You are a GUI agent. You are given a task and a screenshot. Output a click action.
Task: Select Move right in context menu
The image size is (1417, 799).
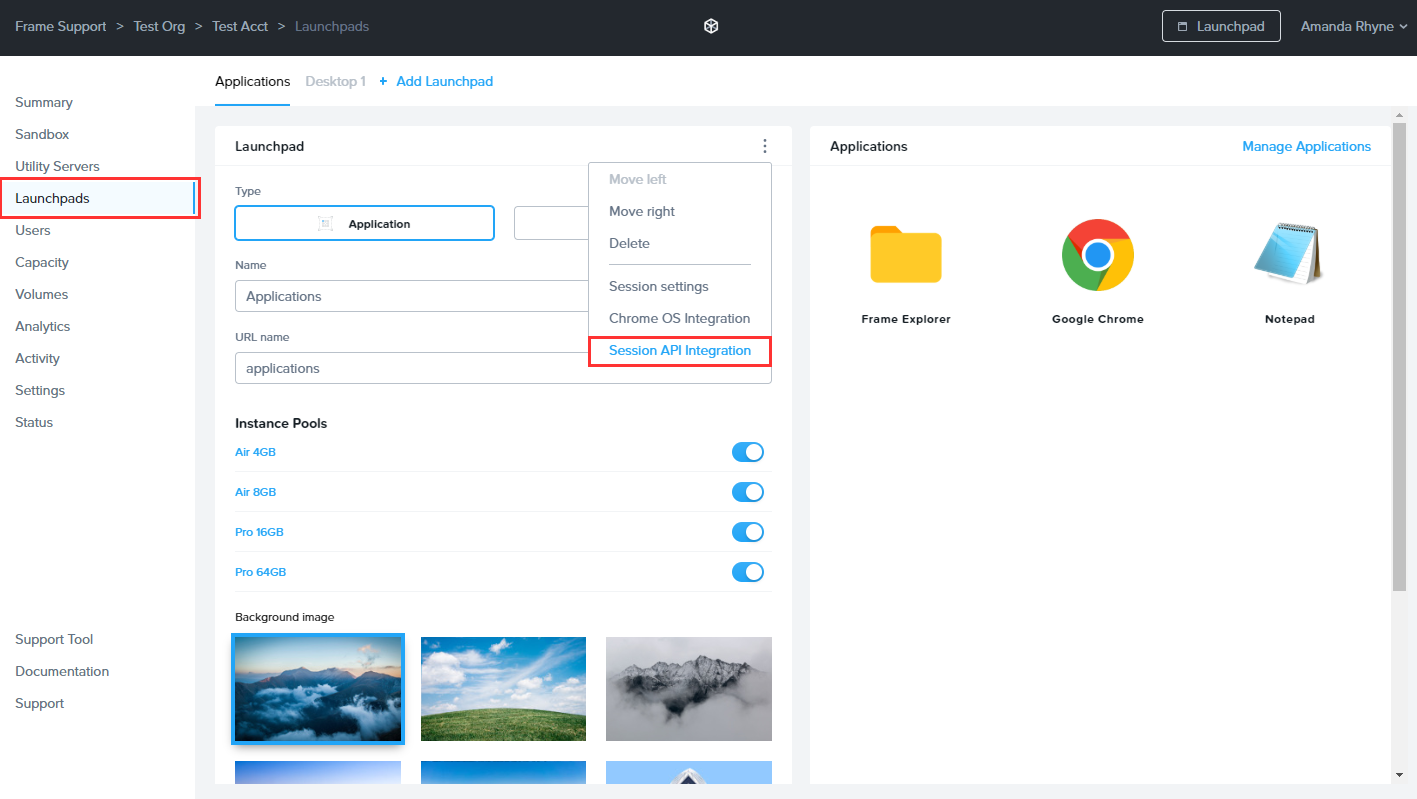[x=642, y=211]
